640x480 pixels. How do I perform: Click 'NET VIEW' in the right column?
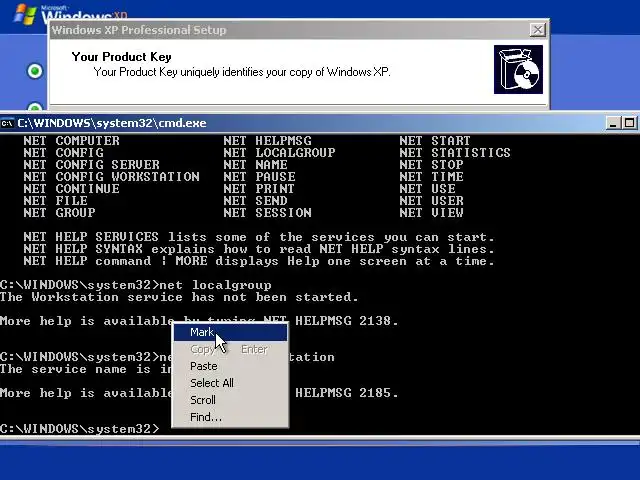pyautogui.click(x=431, y=213)
